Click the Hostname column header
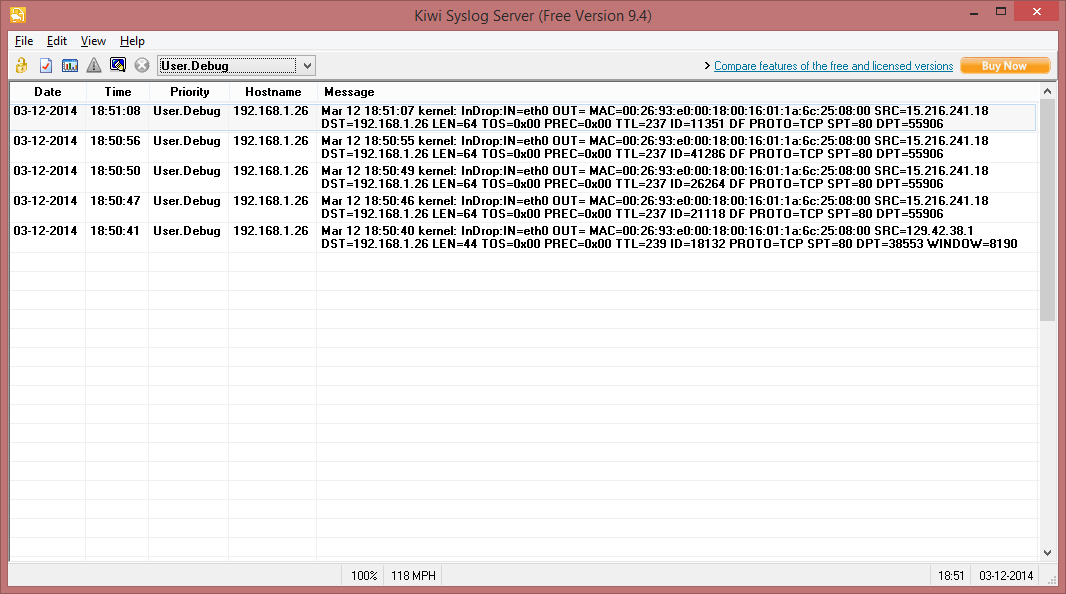 (273, 92)
